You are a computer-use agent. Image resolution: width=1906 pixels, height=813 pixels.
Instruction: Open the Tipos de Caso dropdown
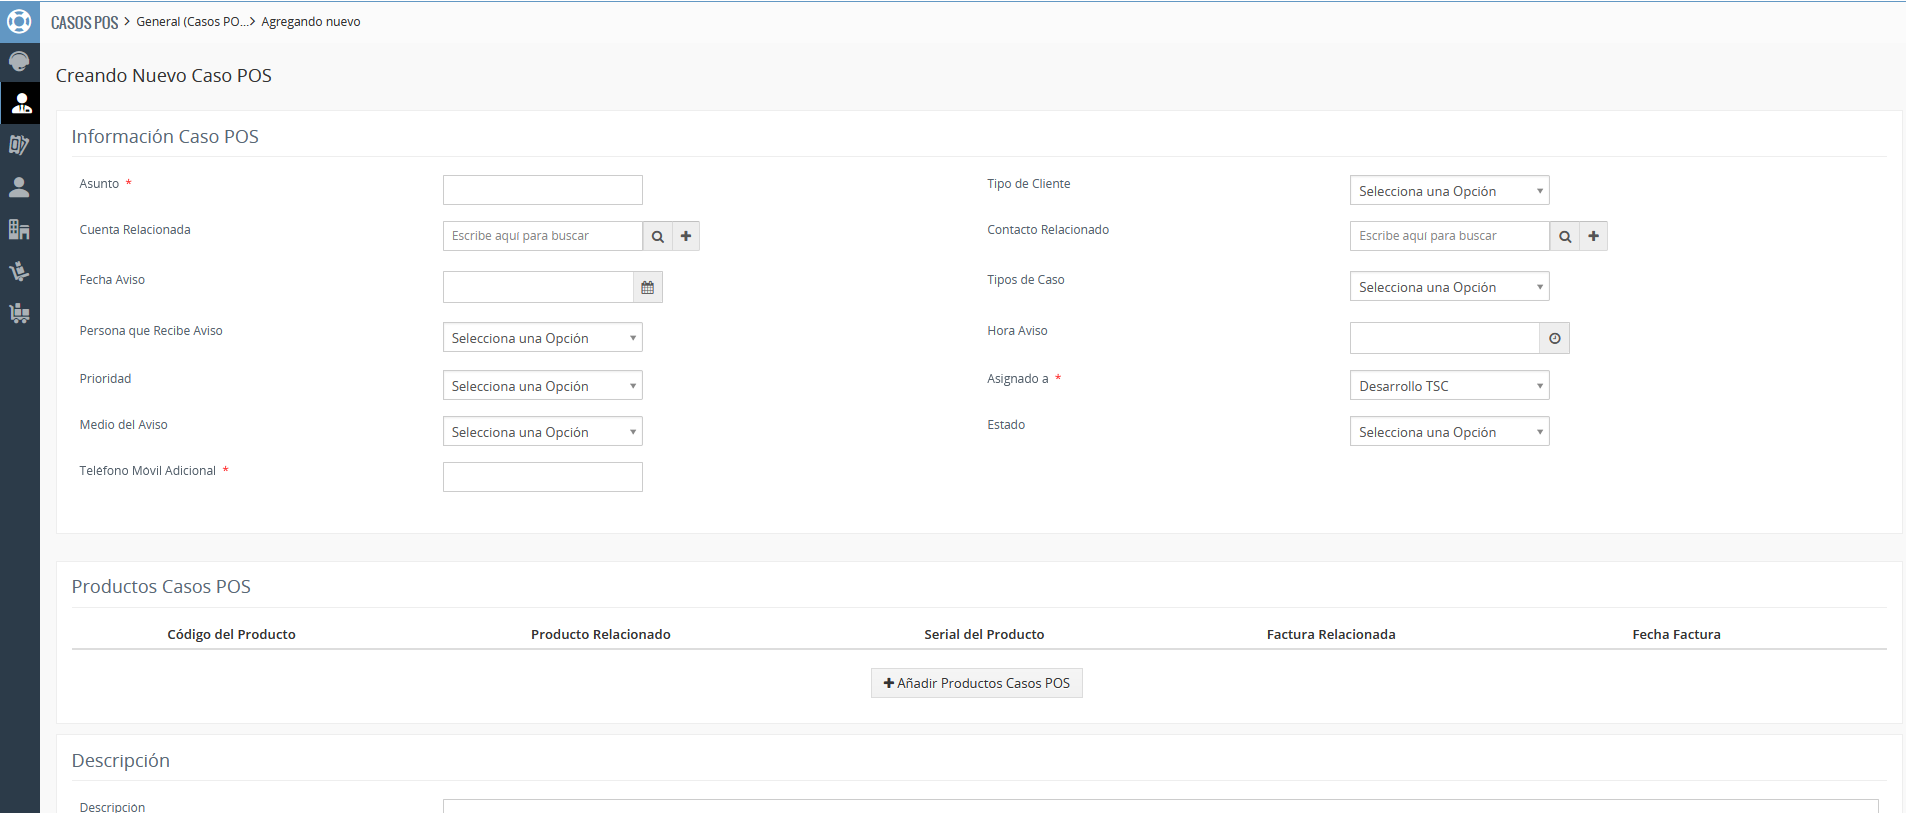1449,286
